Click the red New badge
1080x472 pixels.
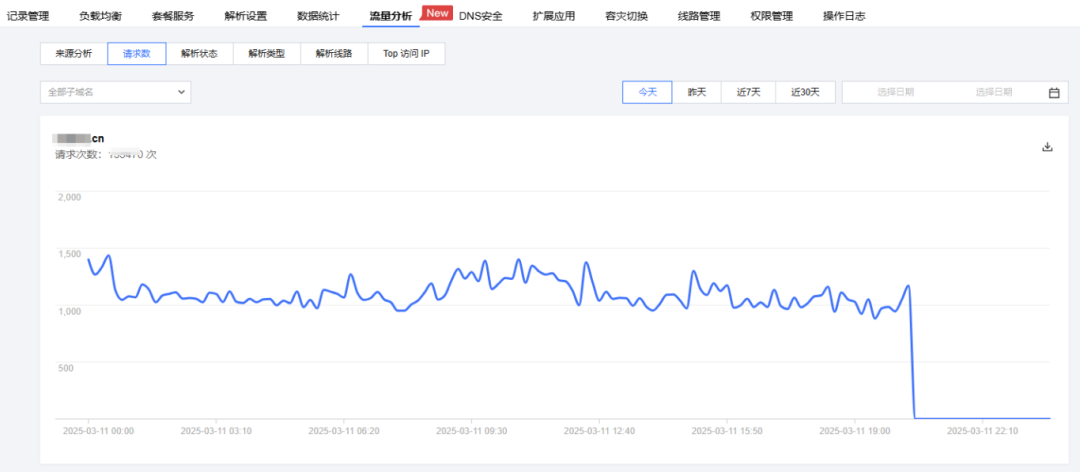[x=437, y=12]
